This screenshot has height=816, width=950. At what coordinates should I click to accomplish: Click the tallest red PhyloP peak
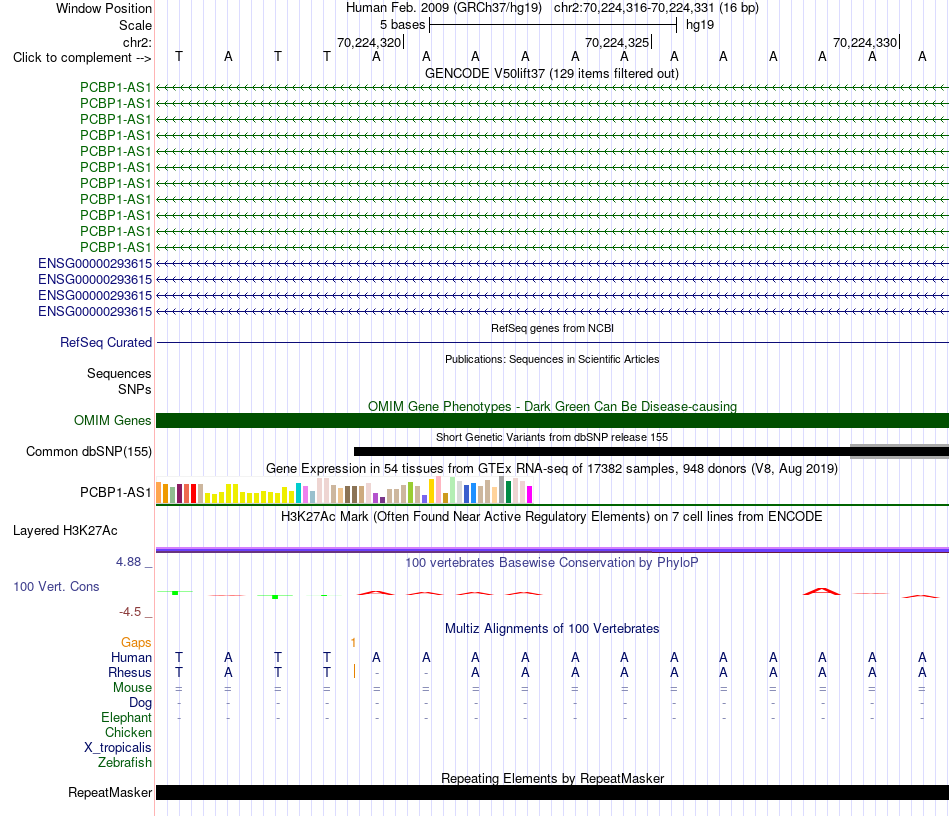coord(822,591)
